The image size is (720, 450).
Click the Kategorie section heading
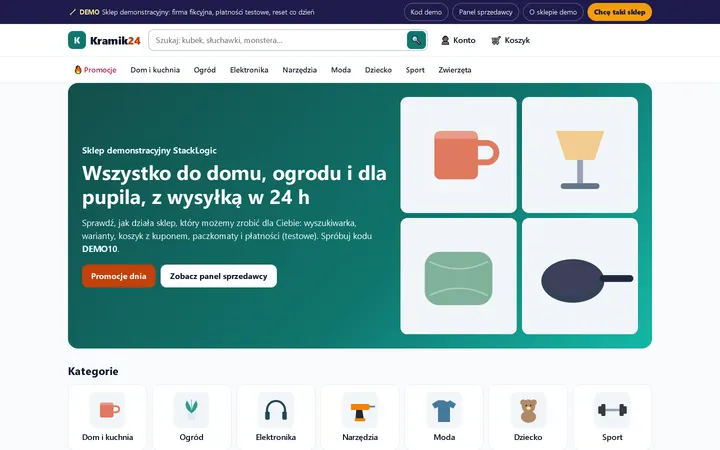(93, 371)
